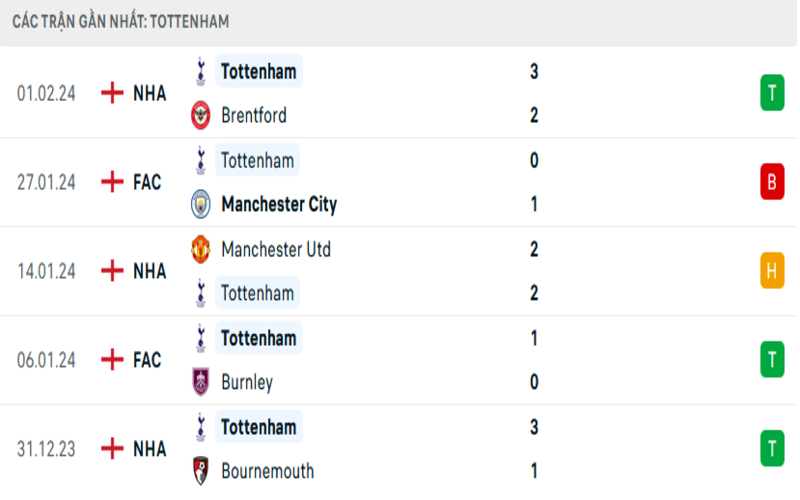
Task: Select the 14.01.24 match date
Action: [47, 270]
